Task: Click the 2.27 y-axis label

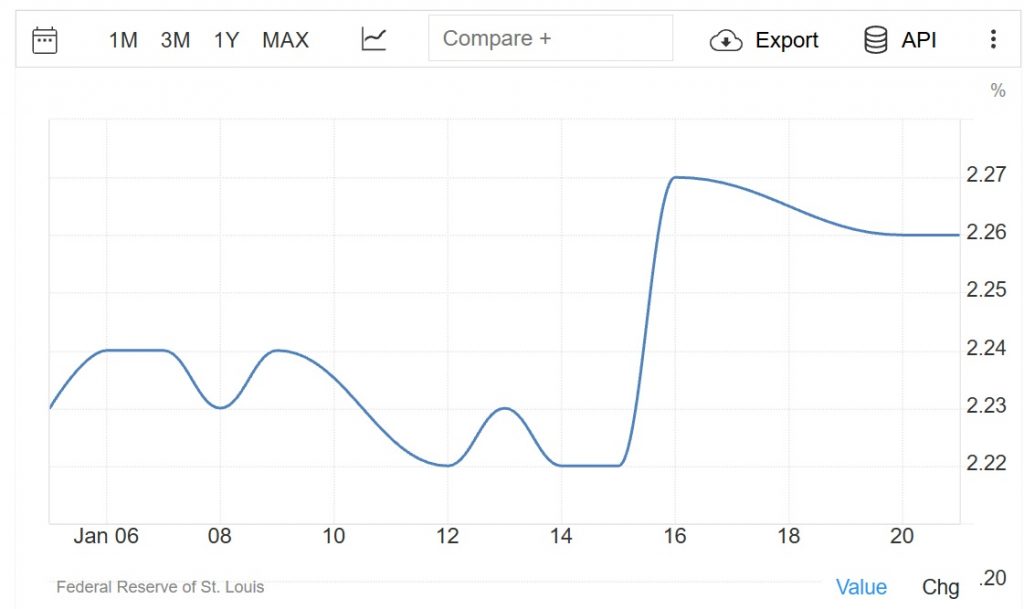Action: pos(986,176)
